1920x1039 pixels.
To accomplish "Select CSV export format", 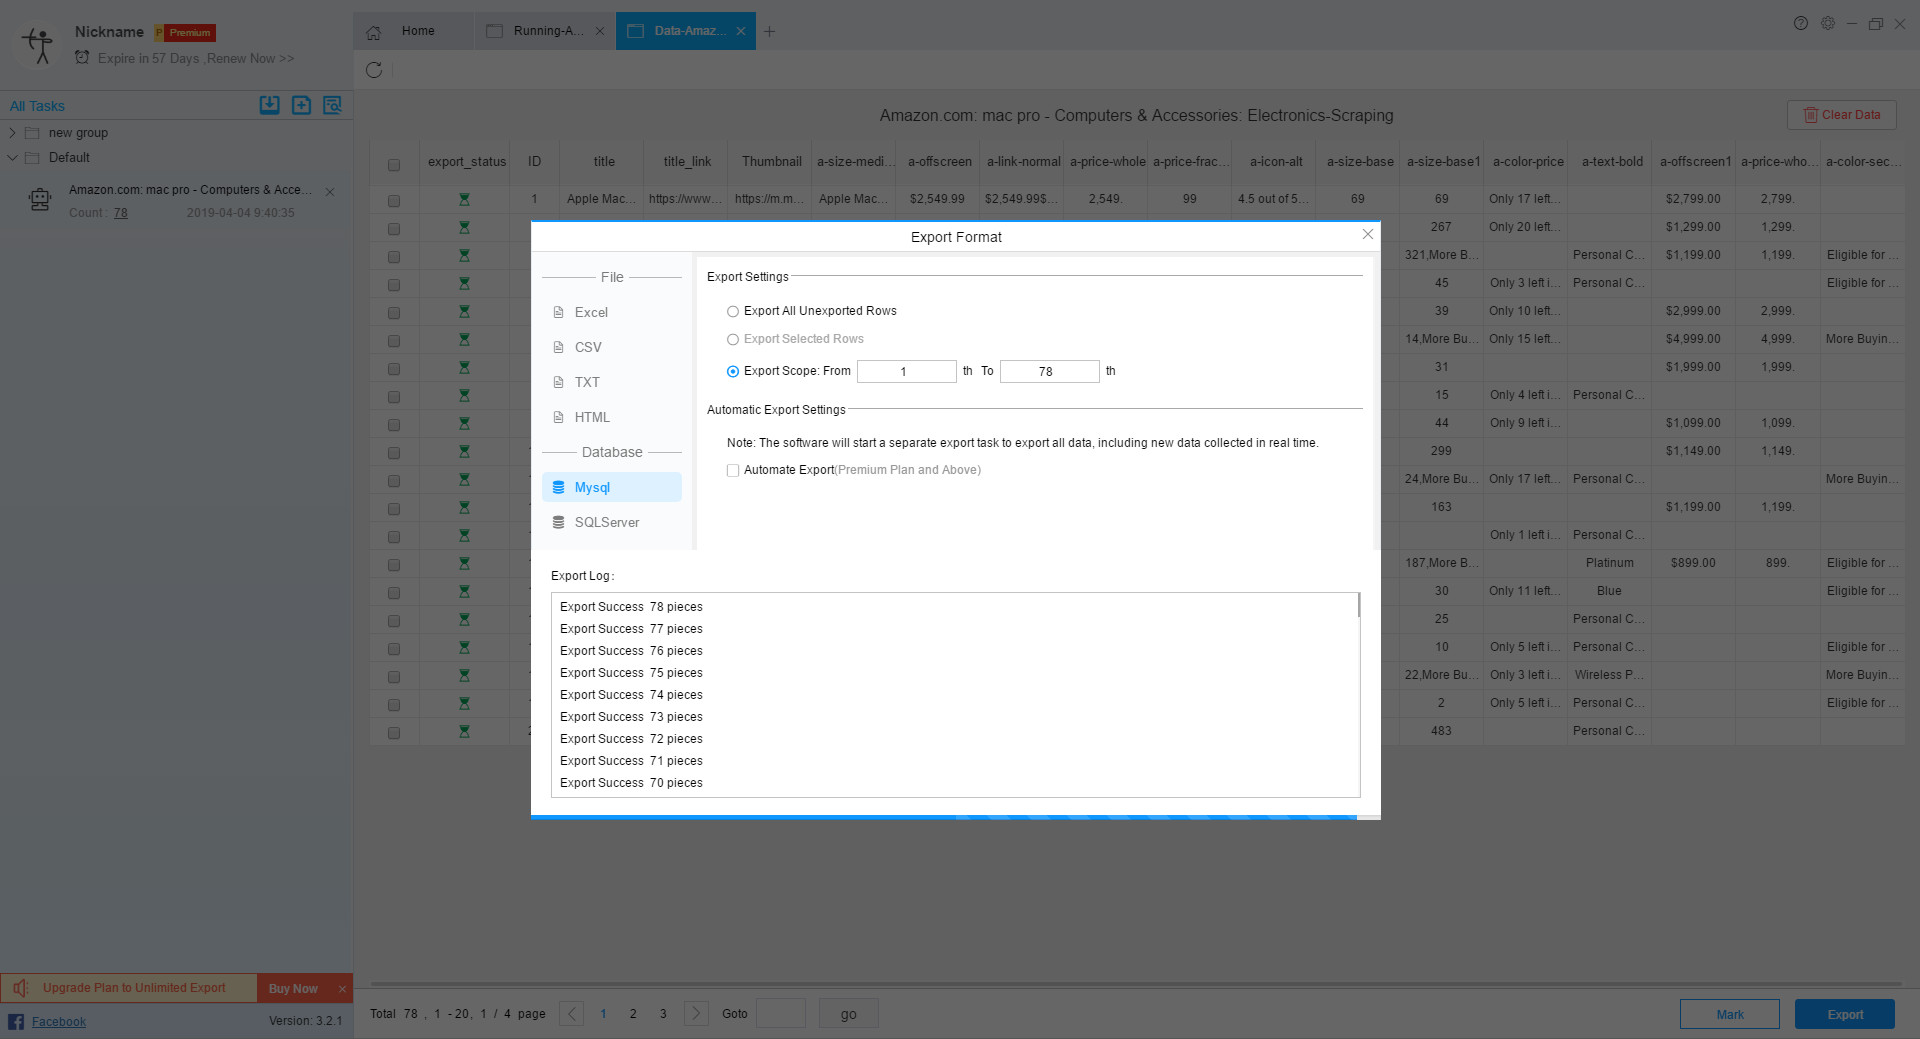I will pos(612,347).
